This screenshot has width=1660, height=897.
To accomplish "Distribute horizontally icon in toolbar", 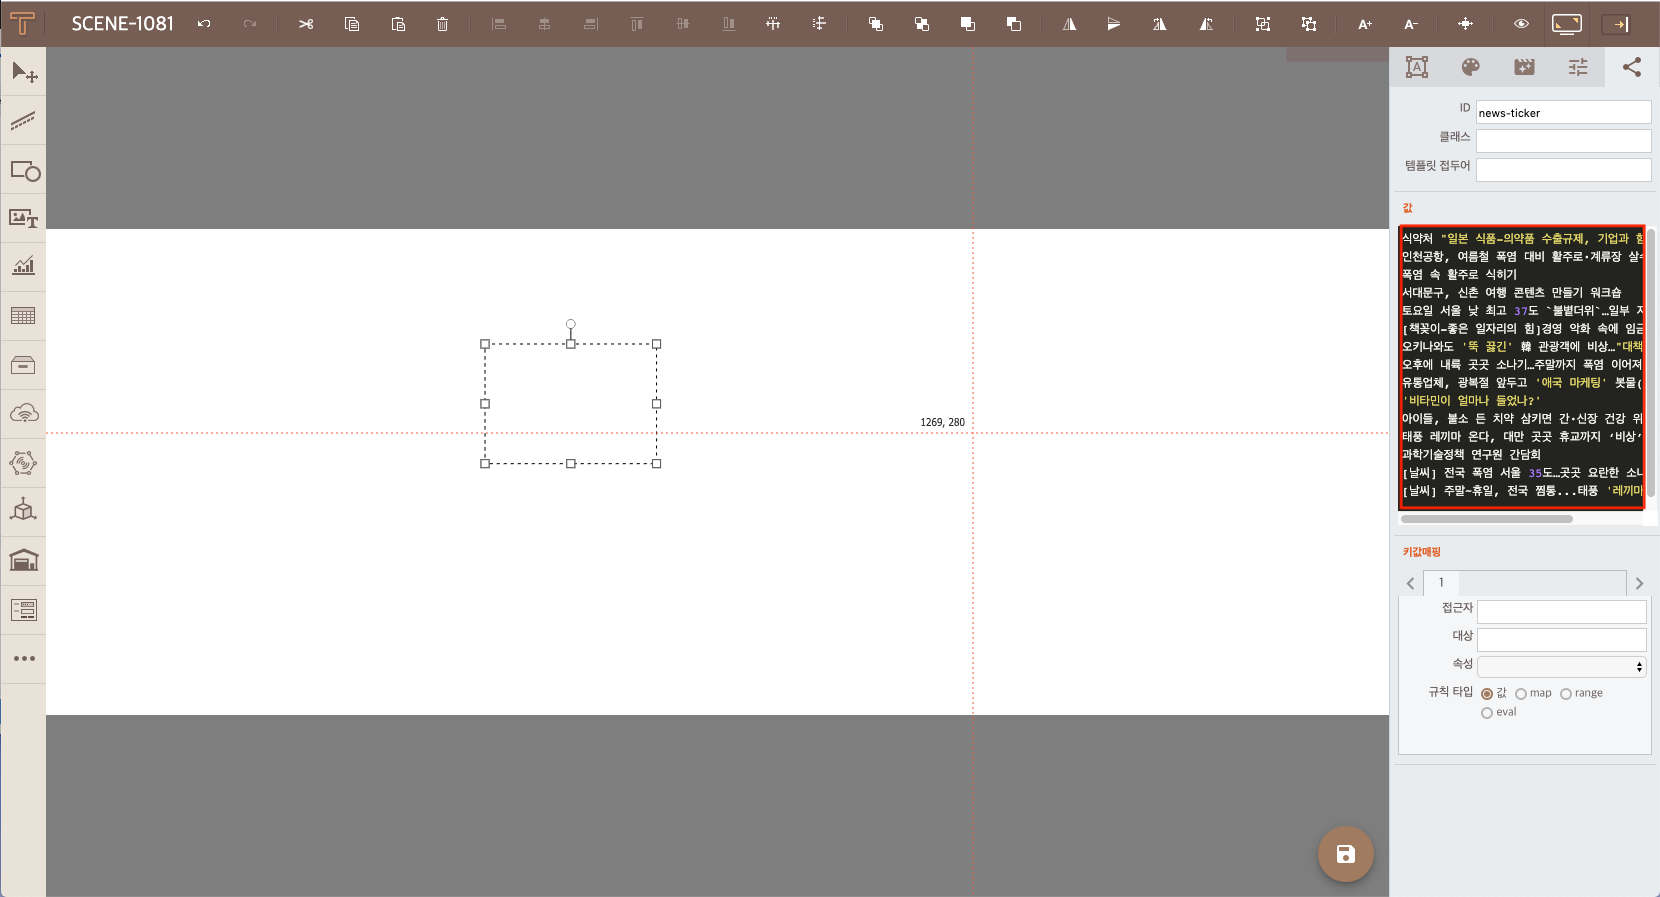I will coord(773,24).
